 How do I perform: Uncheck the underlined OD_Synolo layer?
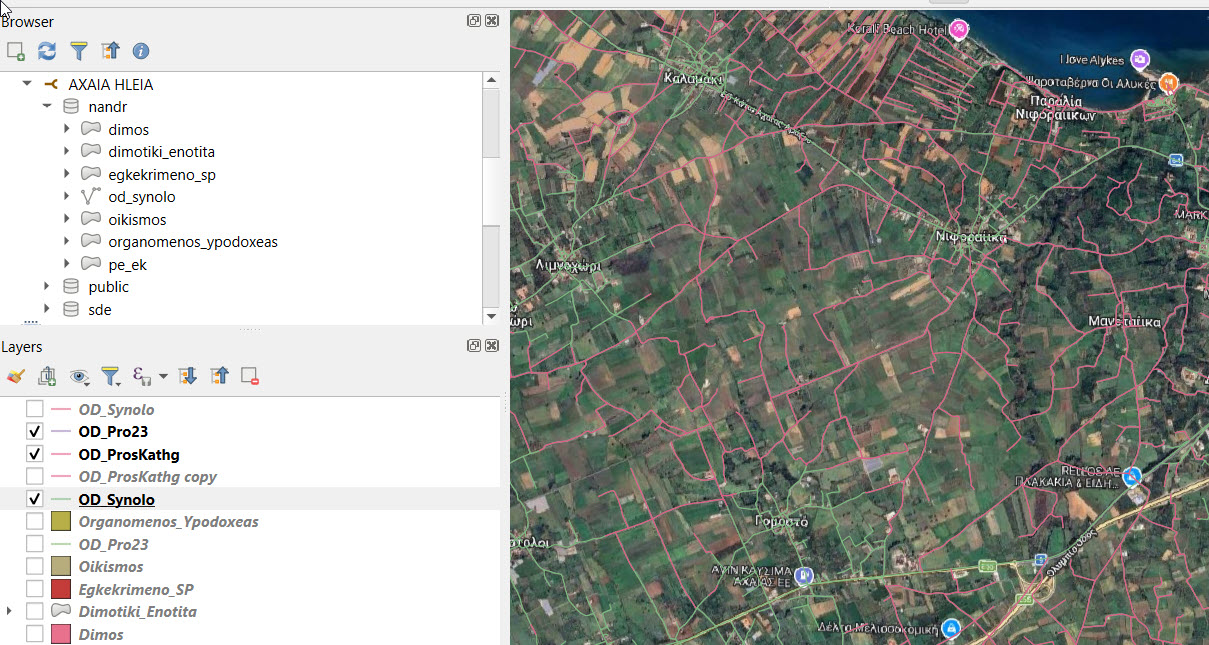point(35,499)
